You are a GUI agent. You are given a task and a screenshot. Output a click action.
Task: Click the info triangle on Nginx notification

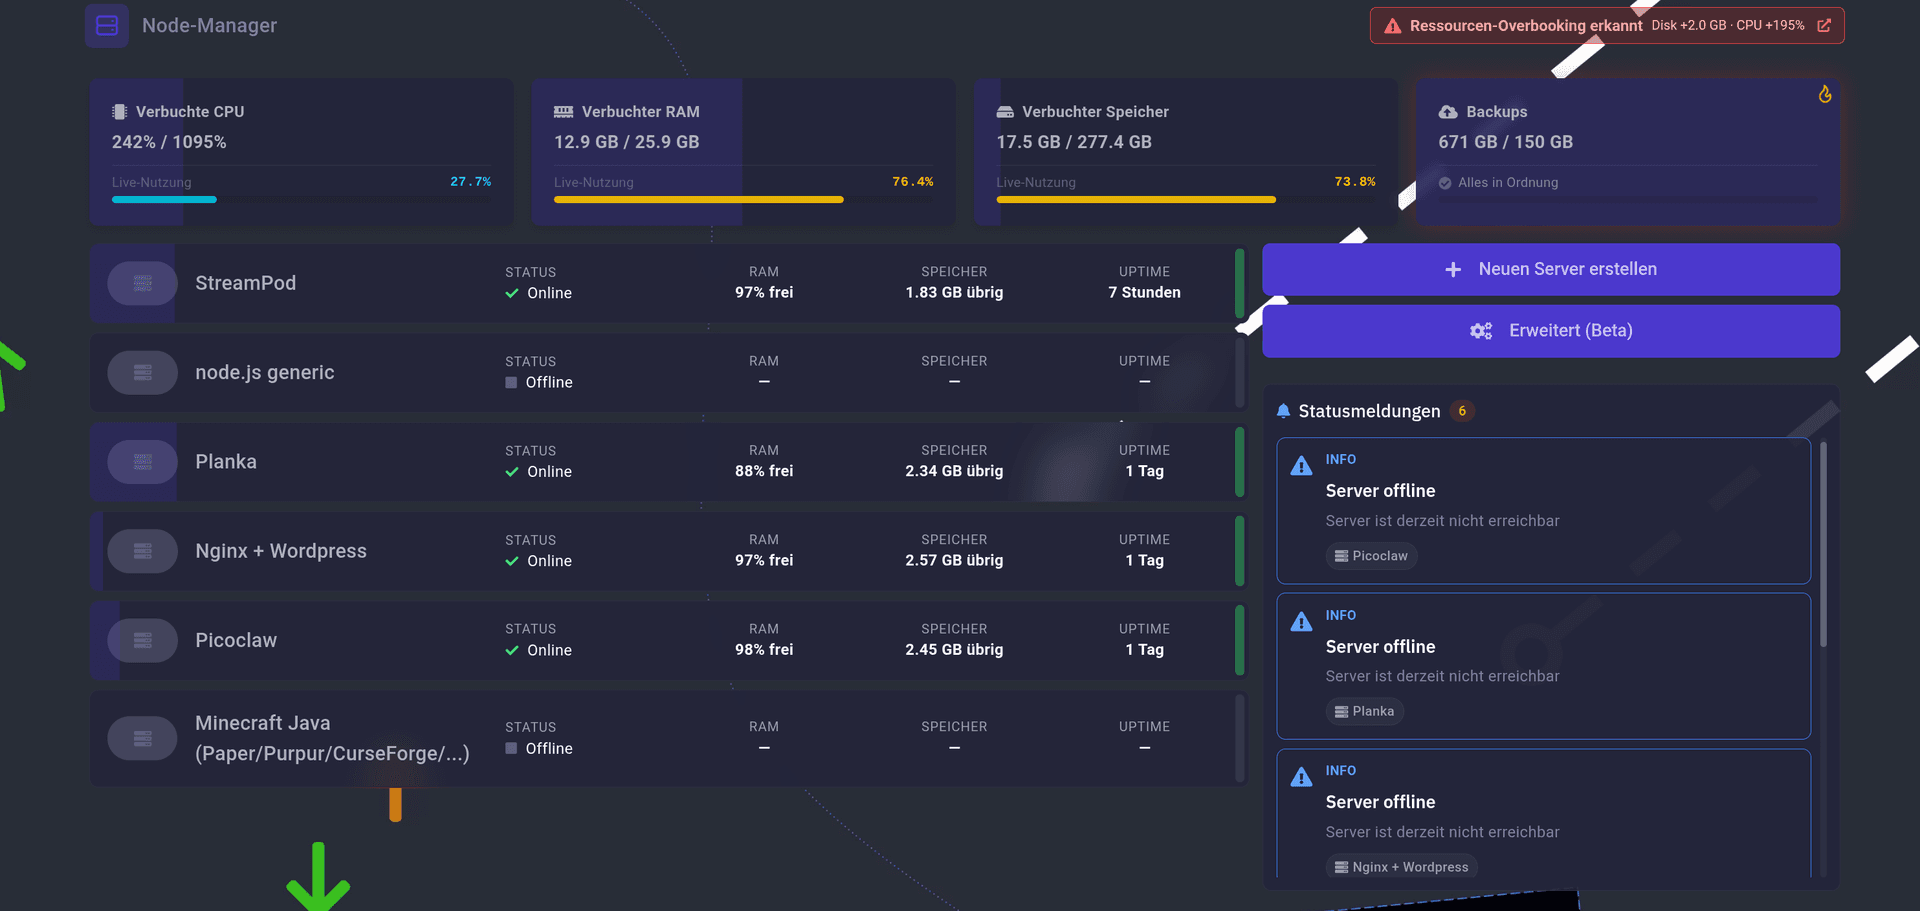point(1301,777)
